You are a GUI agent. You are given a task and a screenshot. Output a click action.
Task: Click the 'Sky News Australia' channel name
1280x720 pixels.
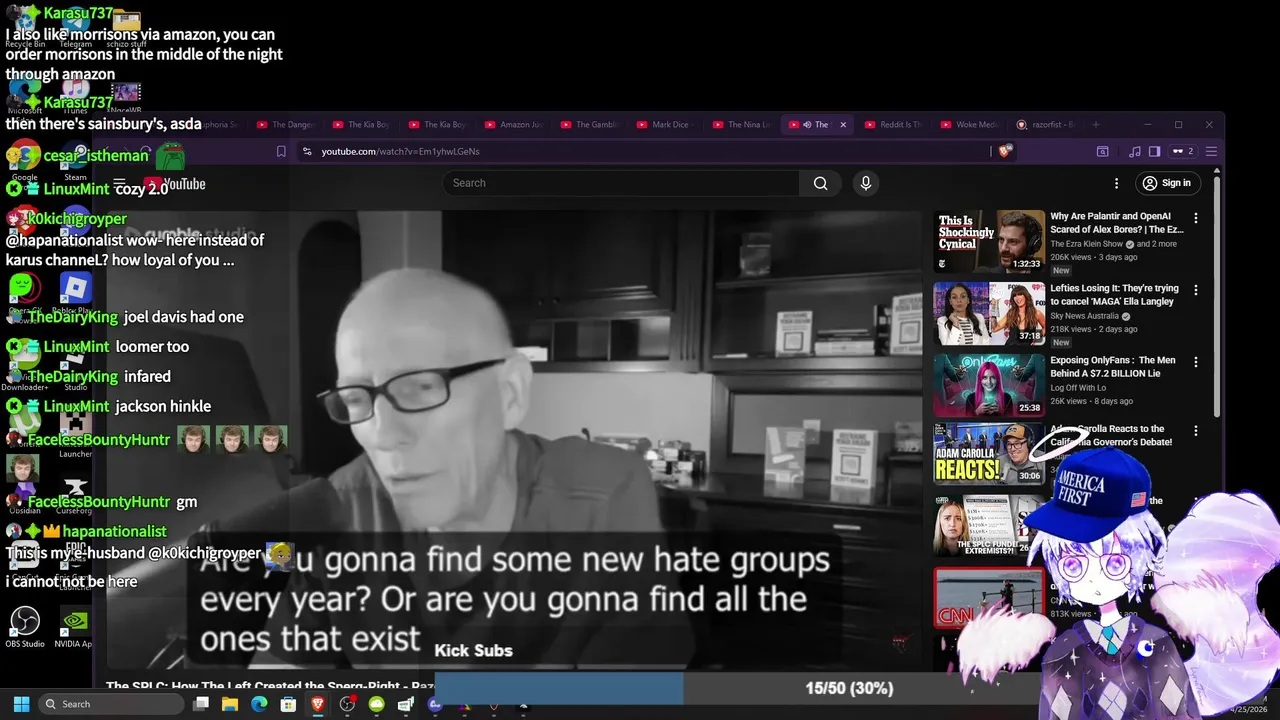coord(1087,316)
